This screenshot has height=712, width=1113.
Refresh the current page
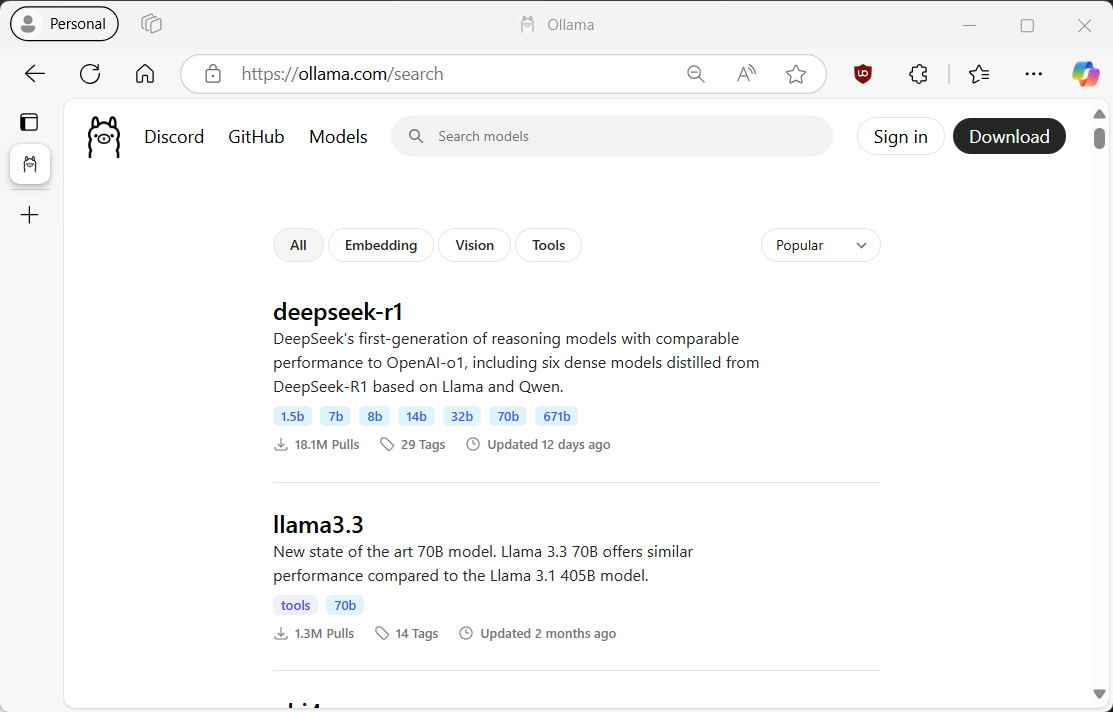[90, 74]
